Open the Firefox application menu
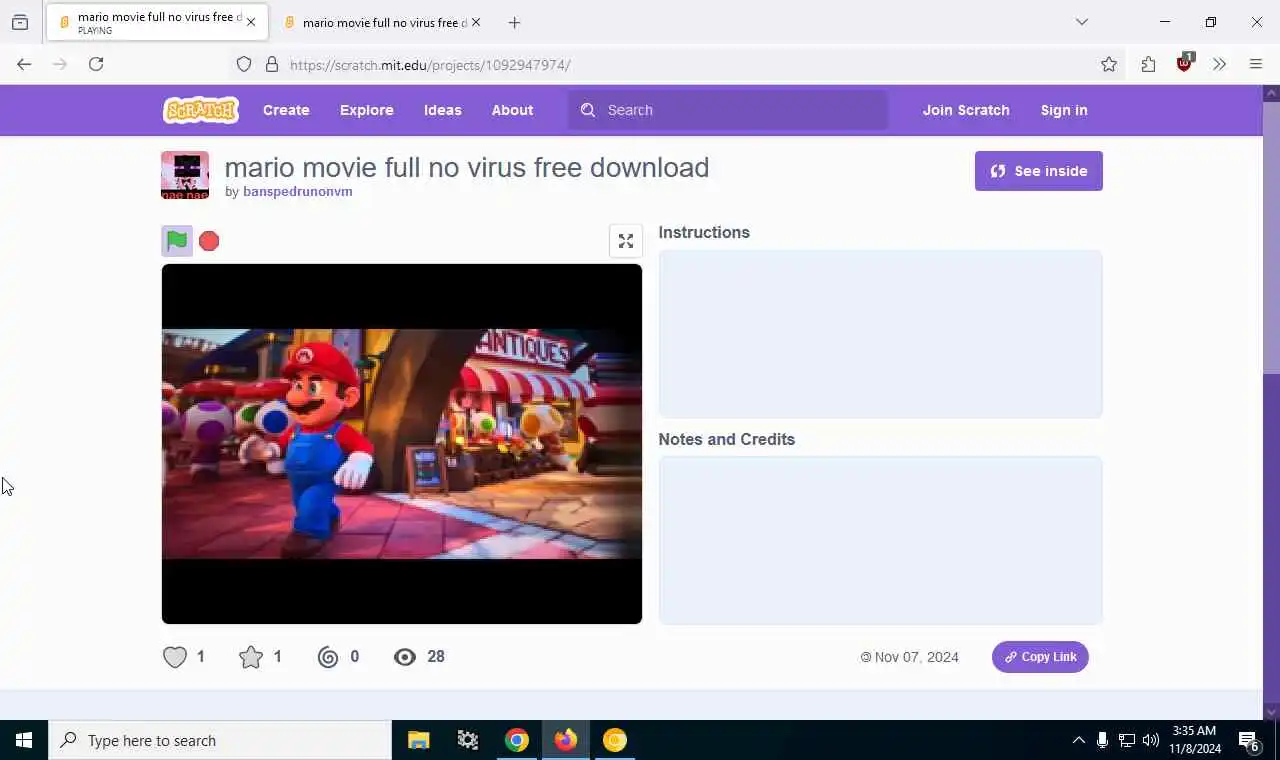 pyautogui.click(x=1256, y=65)
